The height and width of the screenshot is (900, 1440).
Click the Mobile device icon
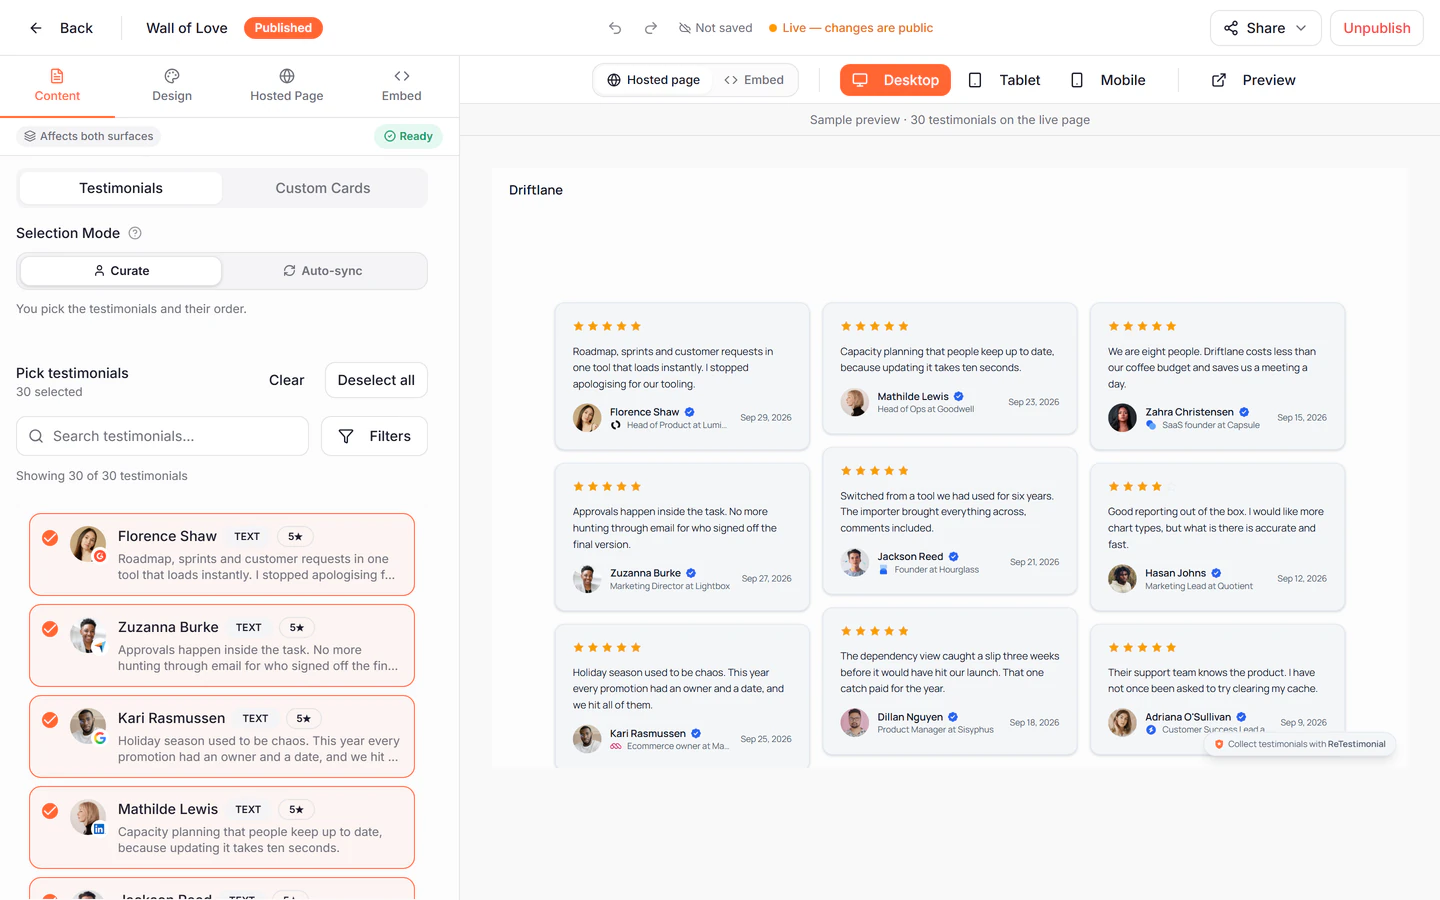coord(1077,80)
